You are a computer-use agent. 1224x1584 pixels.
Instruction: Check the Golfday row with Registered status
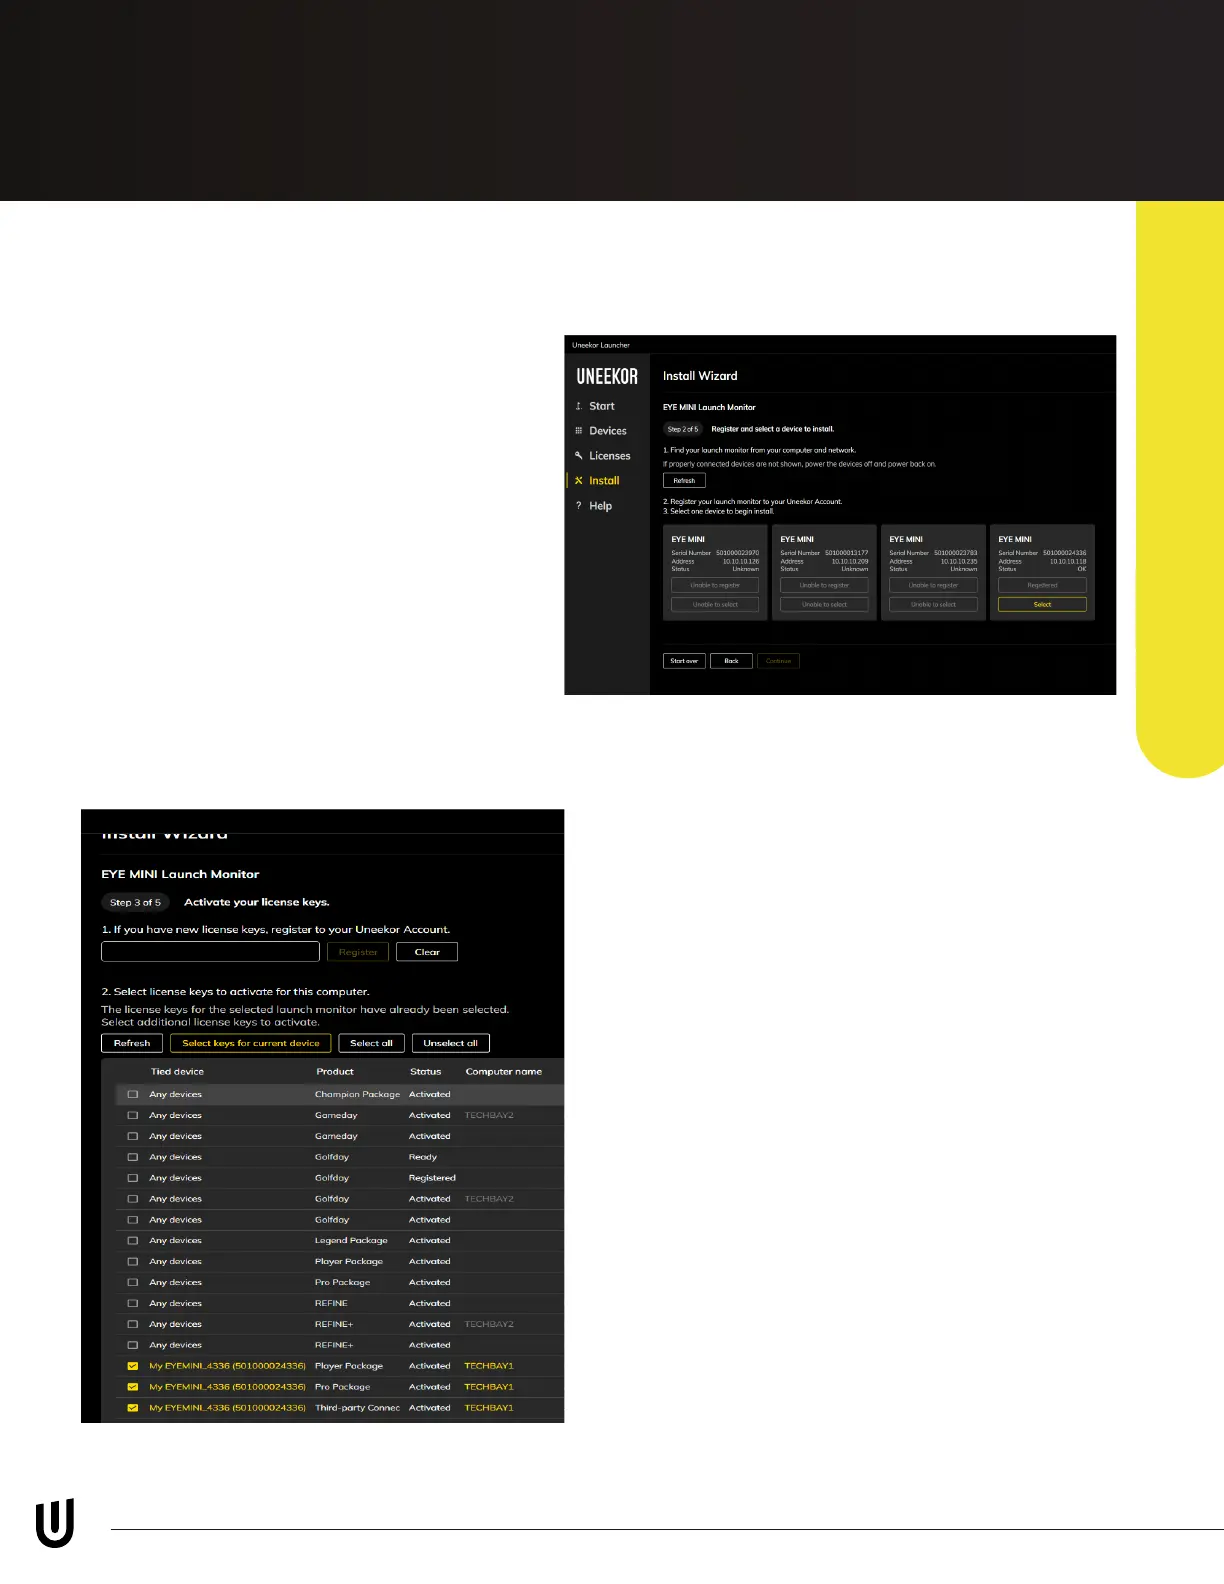coord(132,1178)
